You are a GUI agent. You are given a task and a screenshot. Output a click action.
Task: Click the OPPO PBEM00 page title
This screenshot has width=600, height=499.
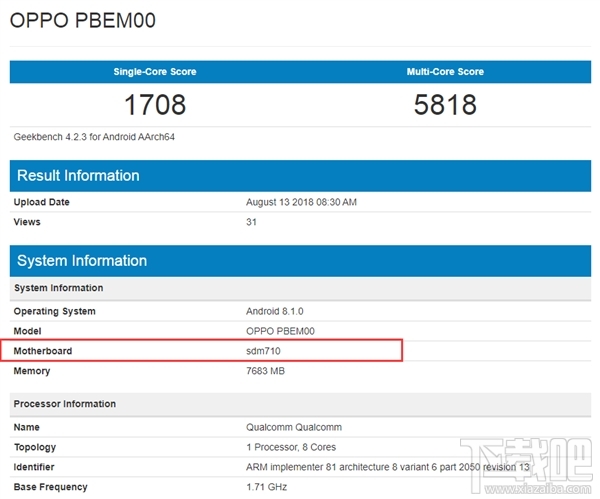coord(83,20)
